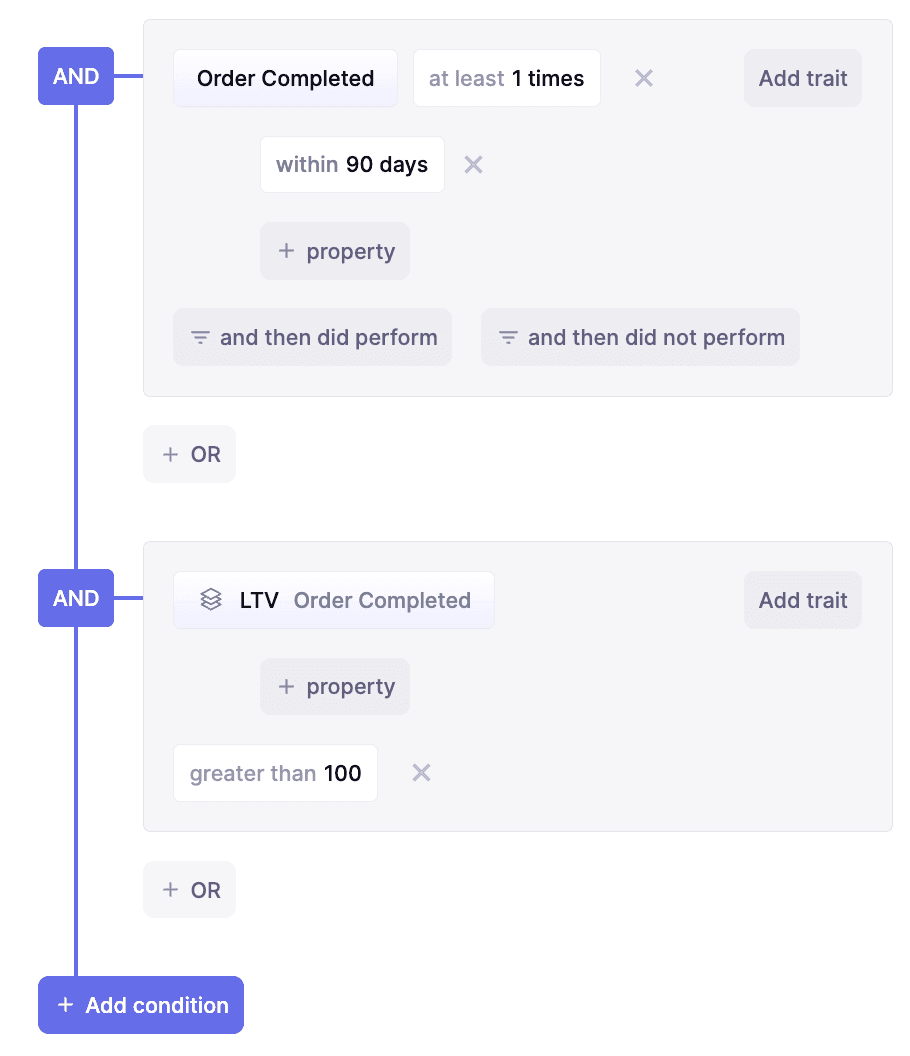This screenshot has width=910, height=1056.
Task: Click the filter icon for 'and then did perform'
Action: [x=200, y=338]
